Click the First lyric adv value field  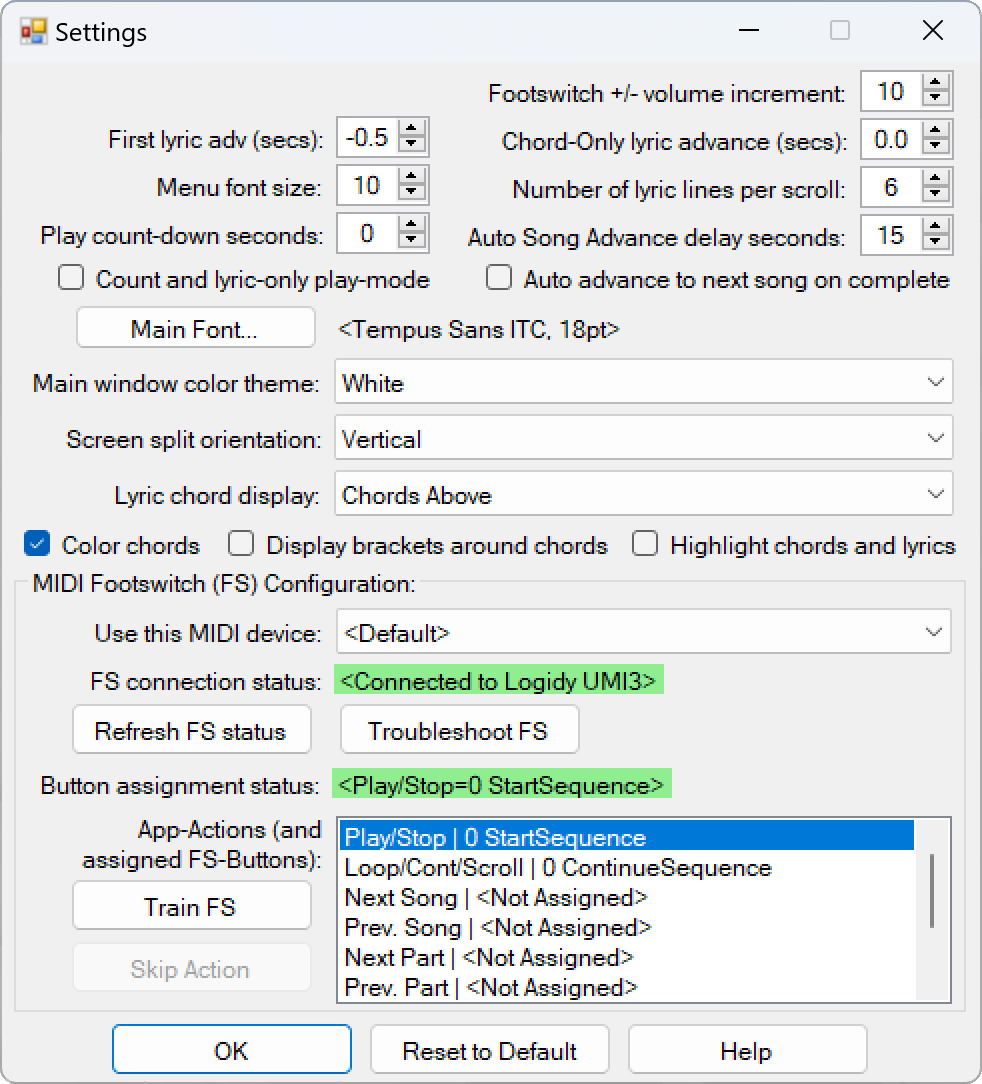(x=368, y=137)
